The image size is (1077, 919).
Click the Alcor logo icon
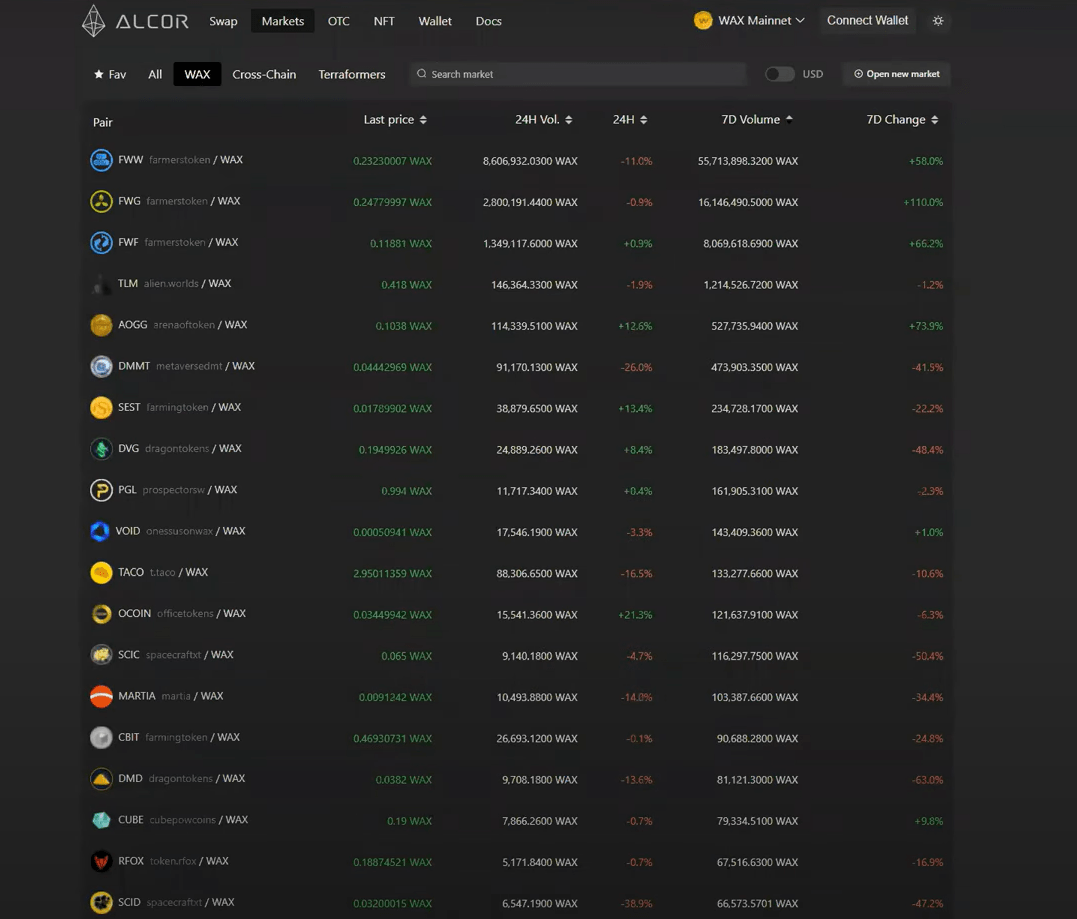point(94,21)
